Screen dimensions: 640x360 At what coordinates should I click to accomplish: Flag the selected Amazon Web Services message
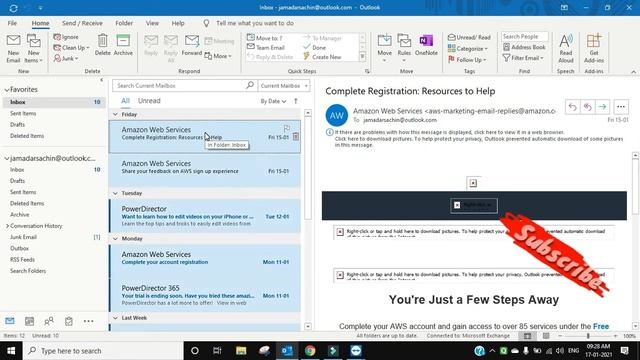pos(287,129)
